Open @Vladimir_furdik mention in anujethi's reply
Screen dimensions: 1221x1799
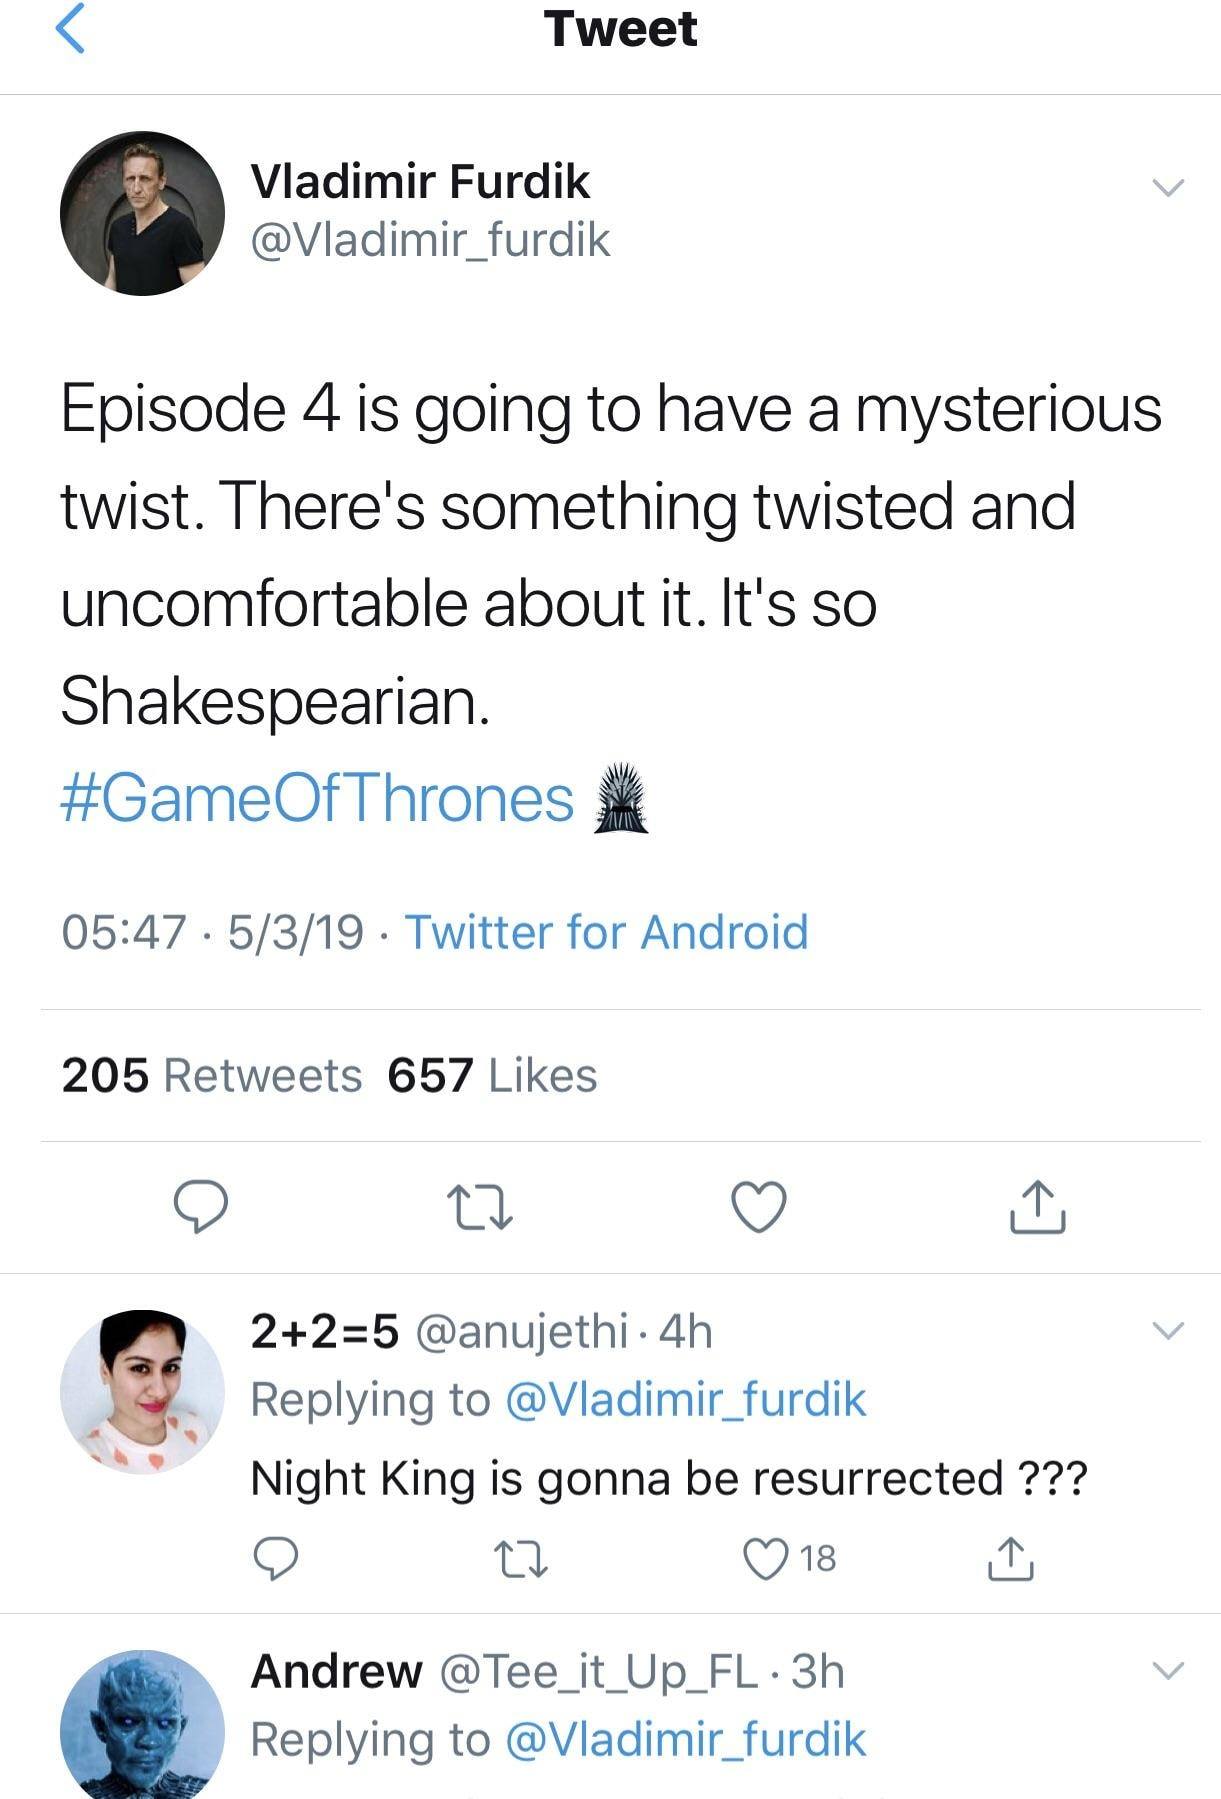(x=686, y=1399)
